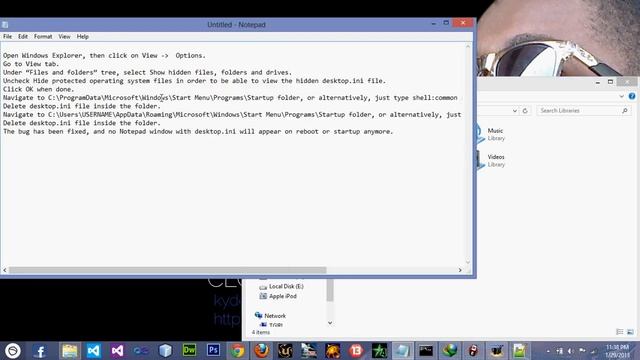640x360 pixels.
Task: Click the line 'Navigate to C:\ProgramData\Microsoft...'
Action: [230, 98]
